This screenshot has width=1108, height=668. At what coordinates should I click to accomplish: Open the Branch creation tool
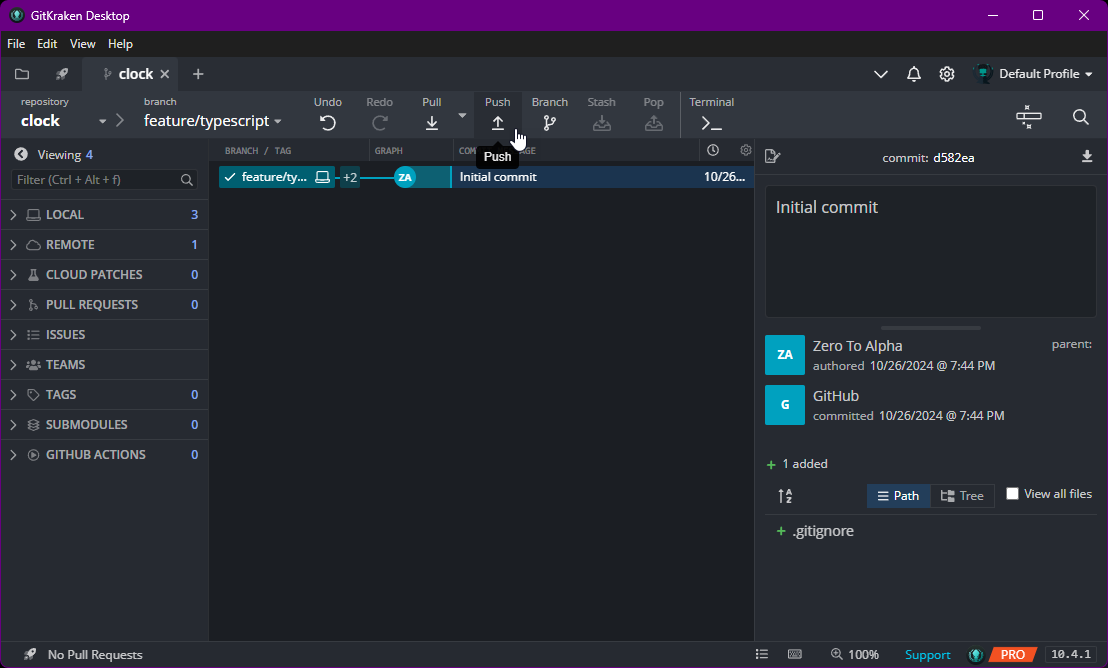tap(549, 122)
